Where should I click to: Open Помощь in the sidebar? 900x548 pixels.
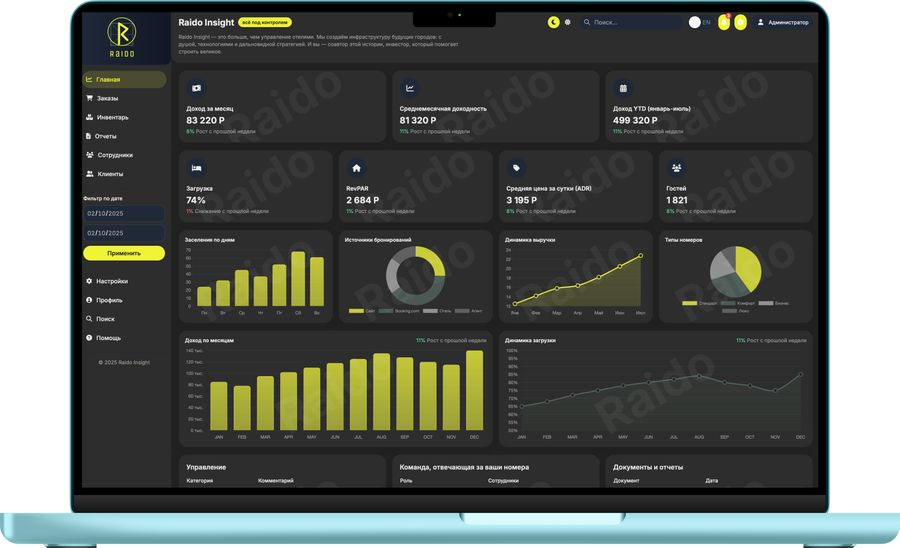tap(108, 338)
